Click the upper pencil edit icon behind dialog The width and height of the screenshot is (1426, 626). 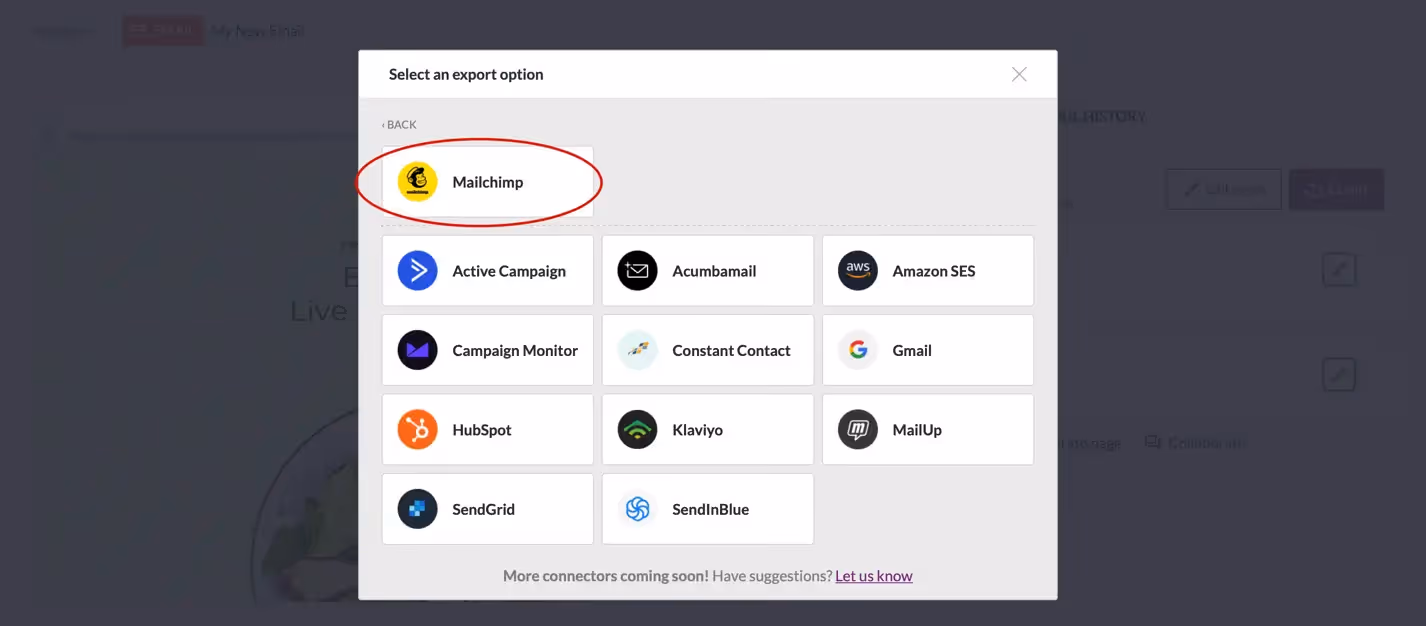(1339, 270)
